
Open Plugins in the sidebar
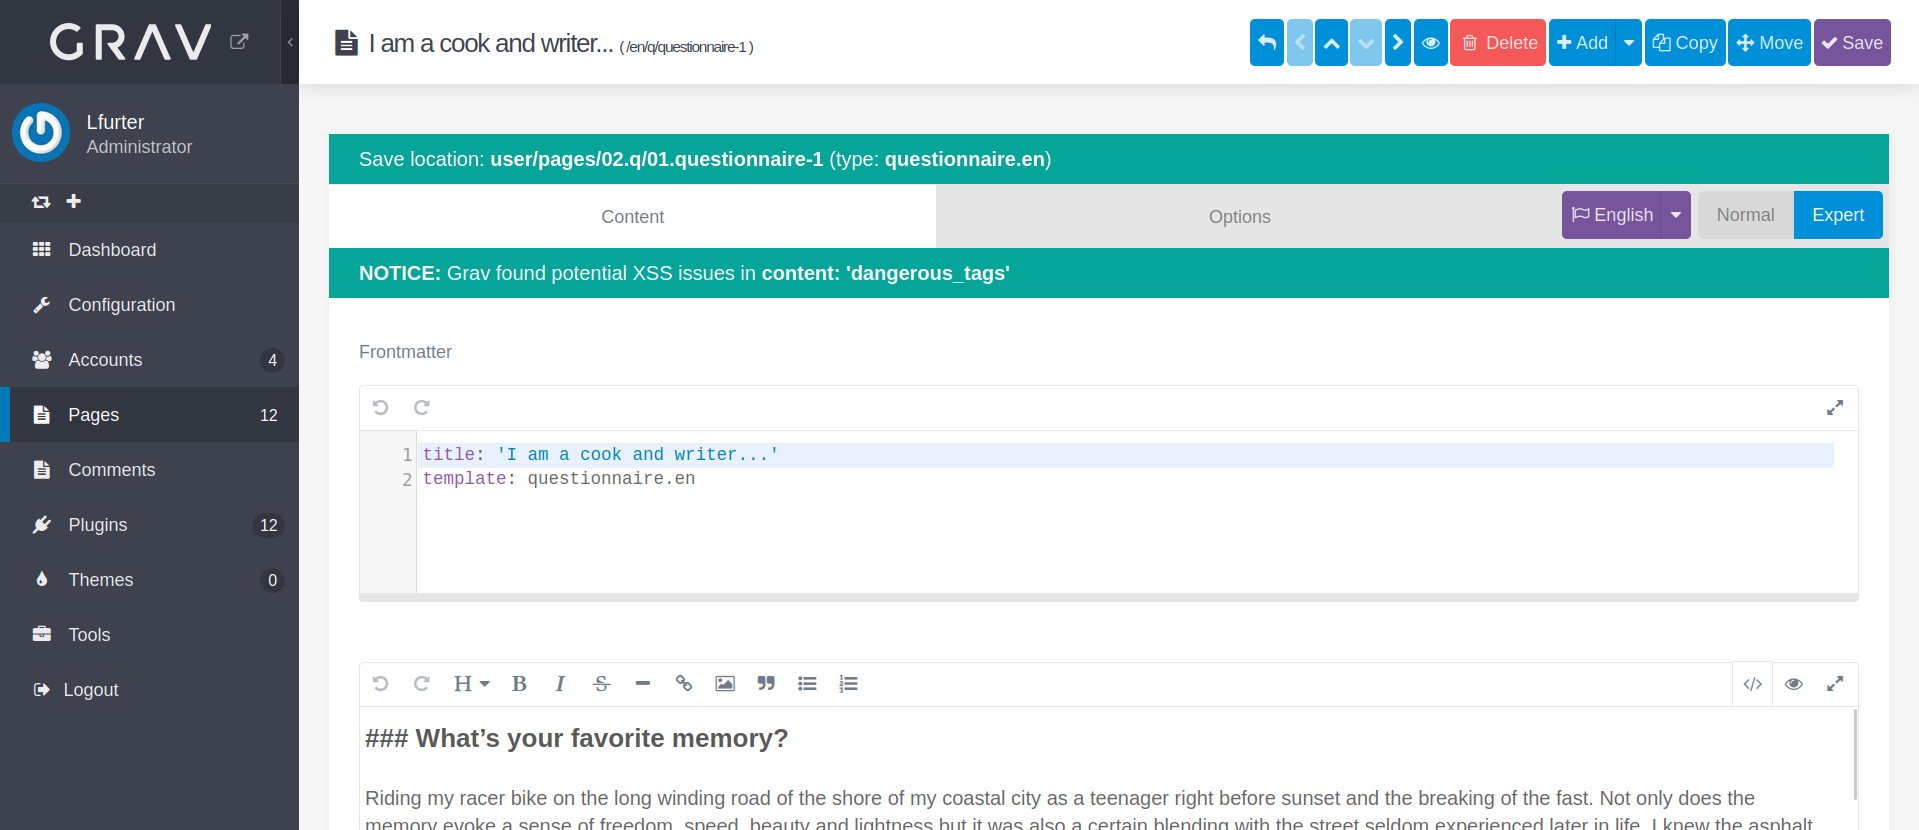[x=149, y=525]
